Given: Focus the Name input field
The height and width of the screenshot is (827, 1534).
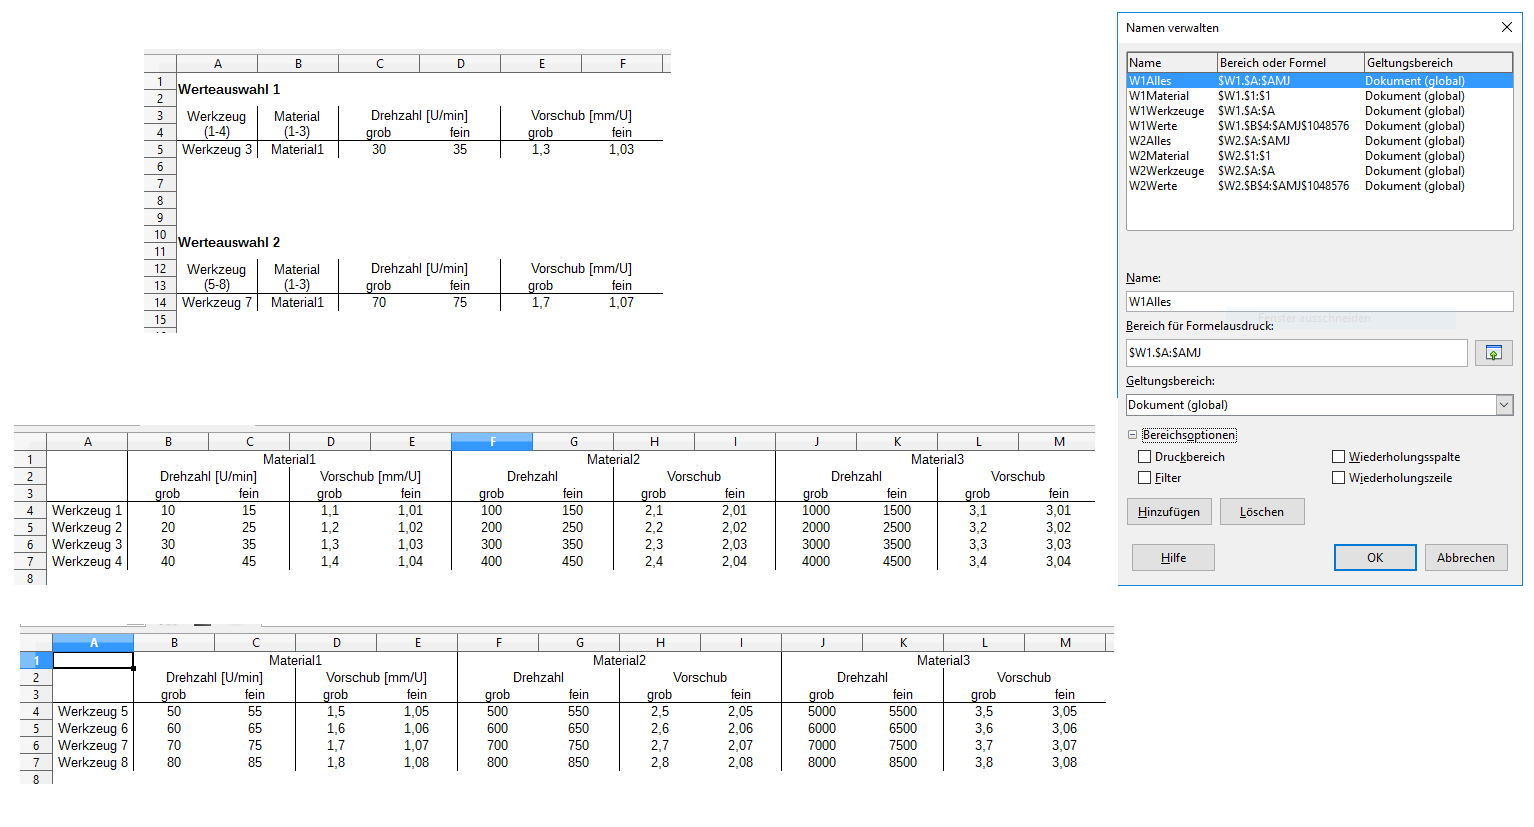Looking at the screenshot, I should [x=1319, y=301].
